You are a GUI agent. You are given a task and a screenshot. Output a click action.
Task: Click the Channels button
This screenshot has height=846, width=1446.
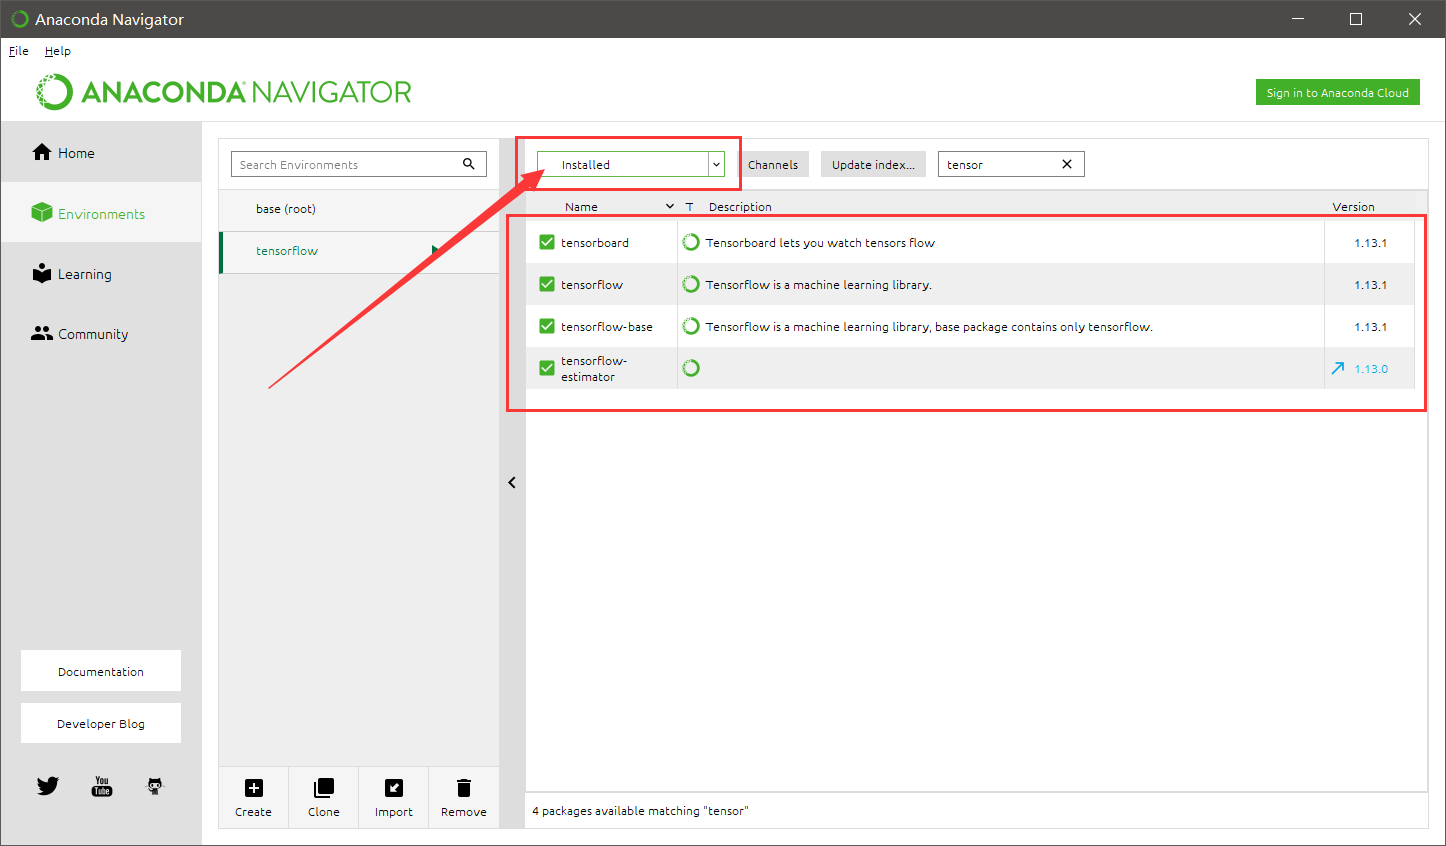[x=773, y=164]
